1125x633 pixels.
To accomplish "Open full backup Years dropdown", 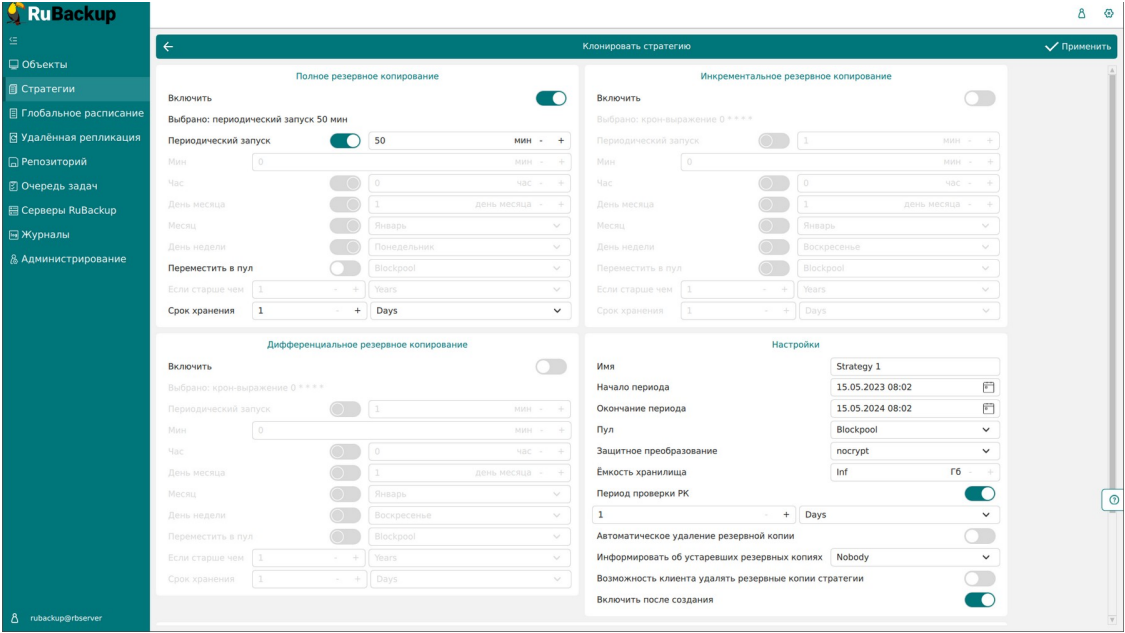I will (x=470, y=289).
